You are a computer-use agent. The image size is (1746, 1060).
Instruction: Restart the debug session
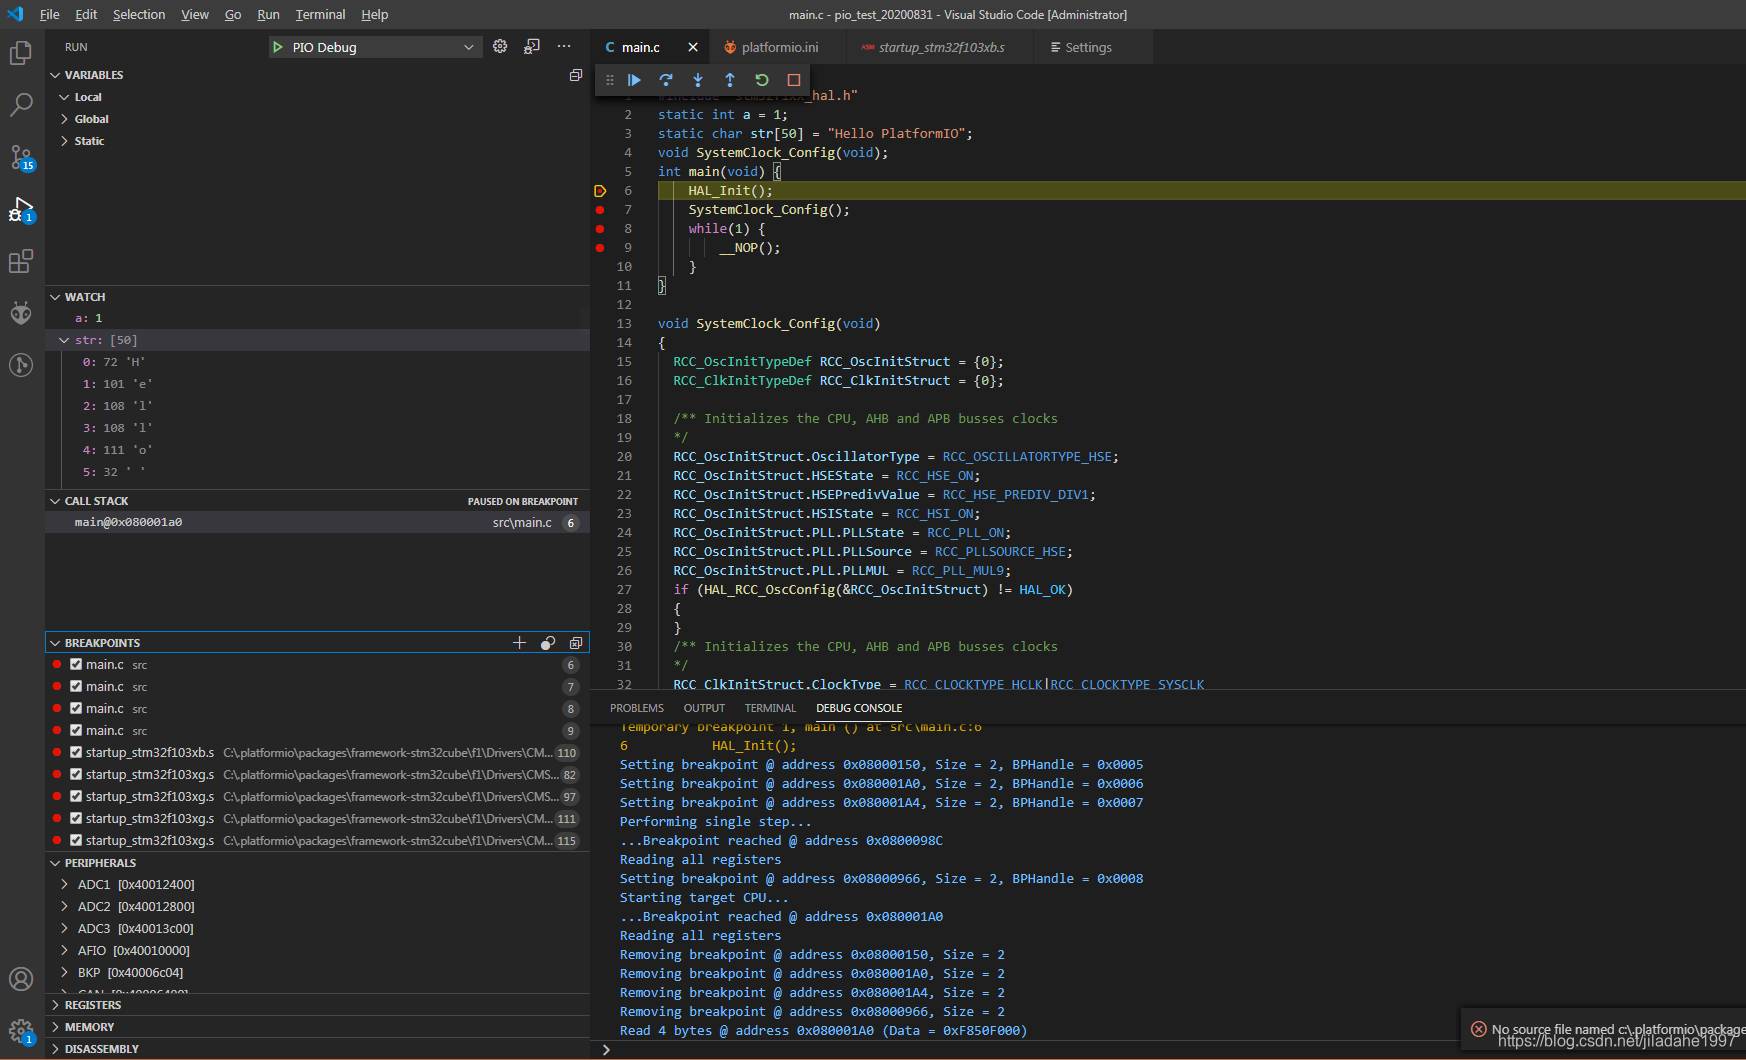(x=762, y=80)
